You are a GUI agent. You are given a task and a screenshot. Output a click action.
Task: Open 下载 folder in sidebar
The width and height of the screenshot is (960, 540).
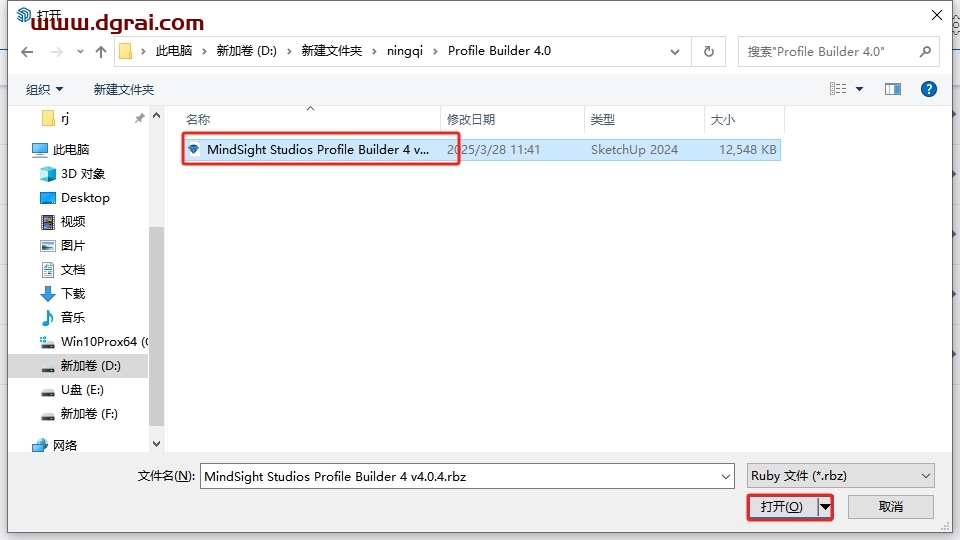click(73, 294)
